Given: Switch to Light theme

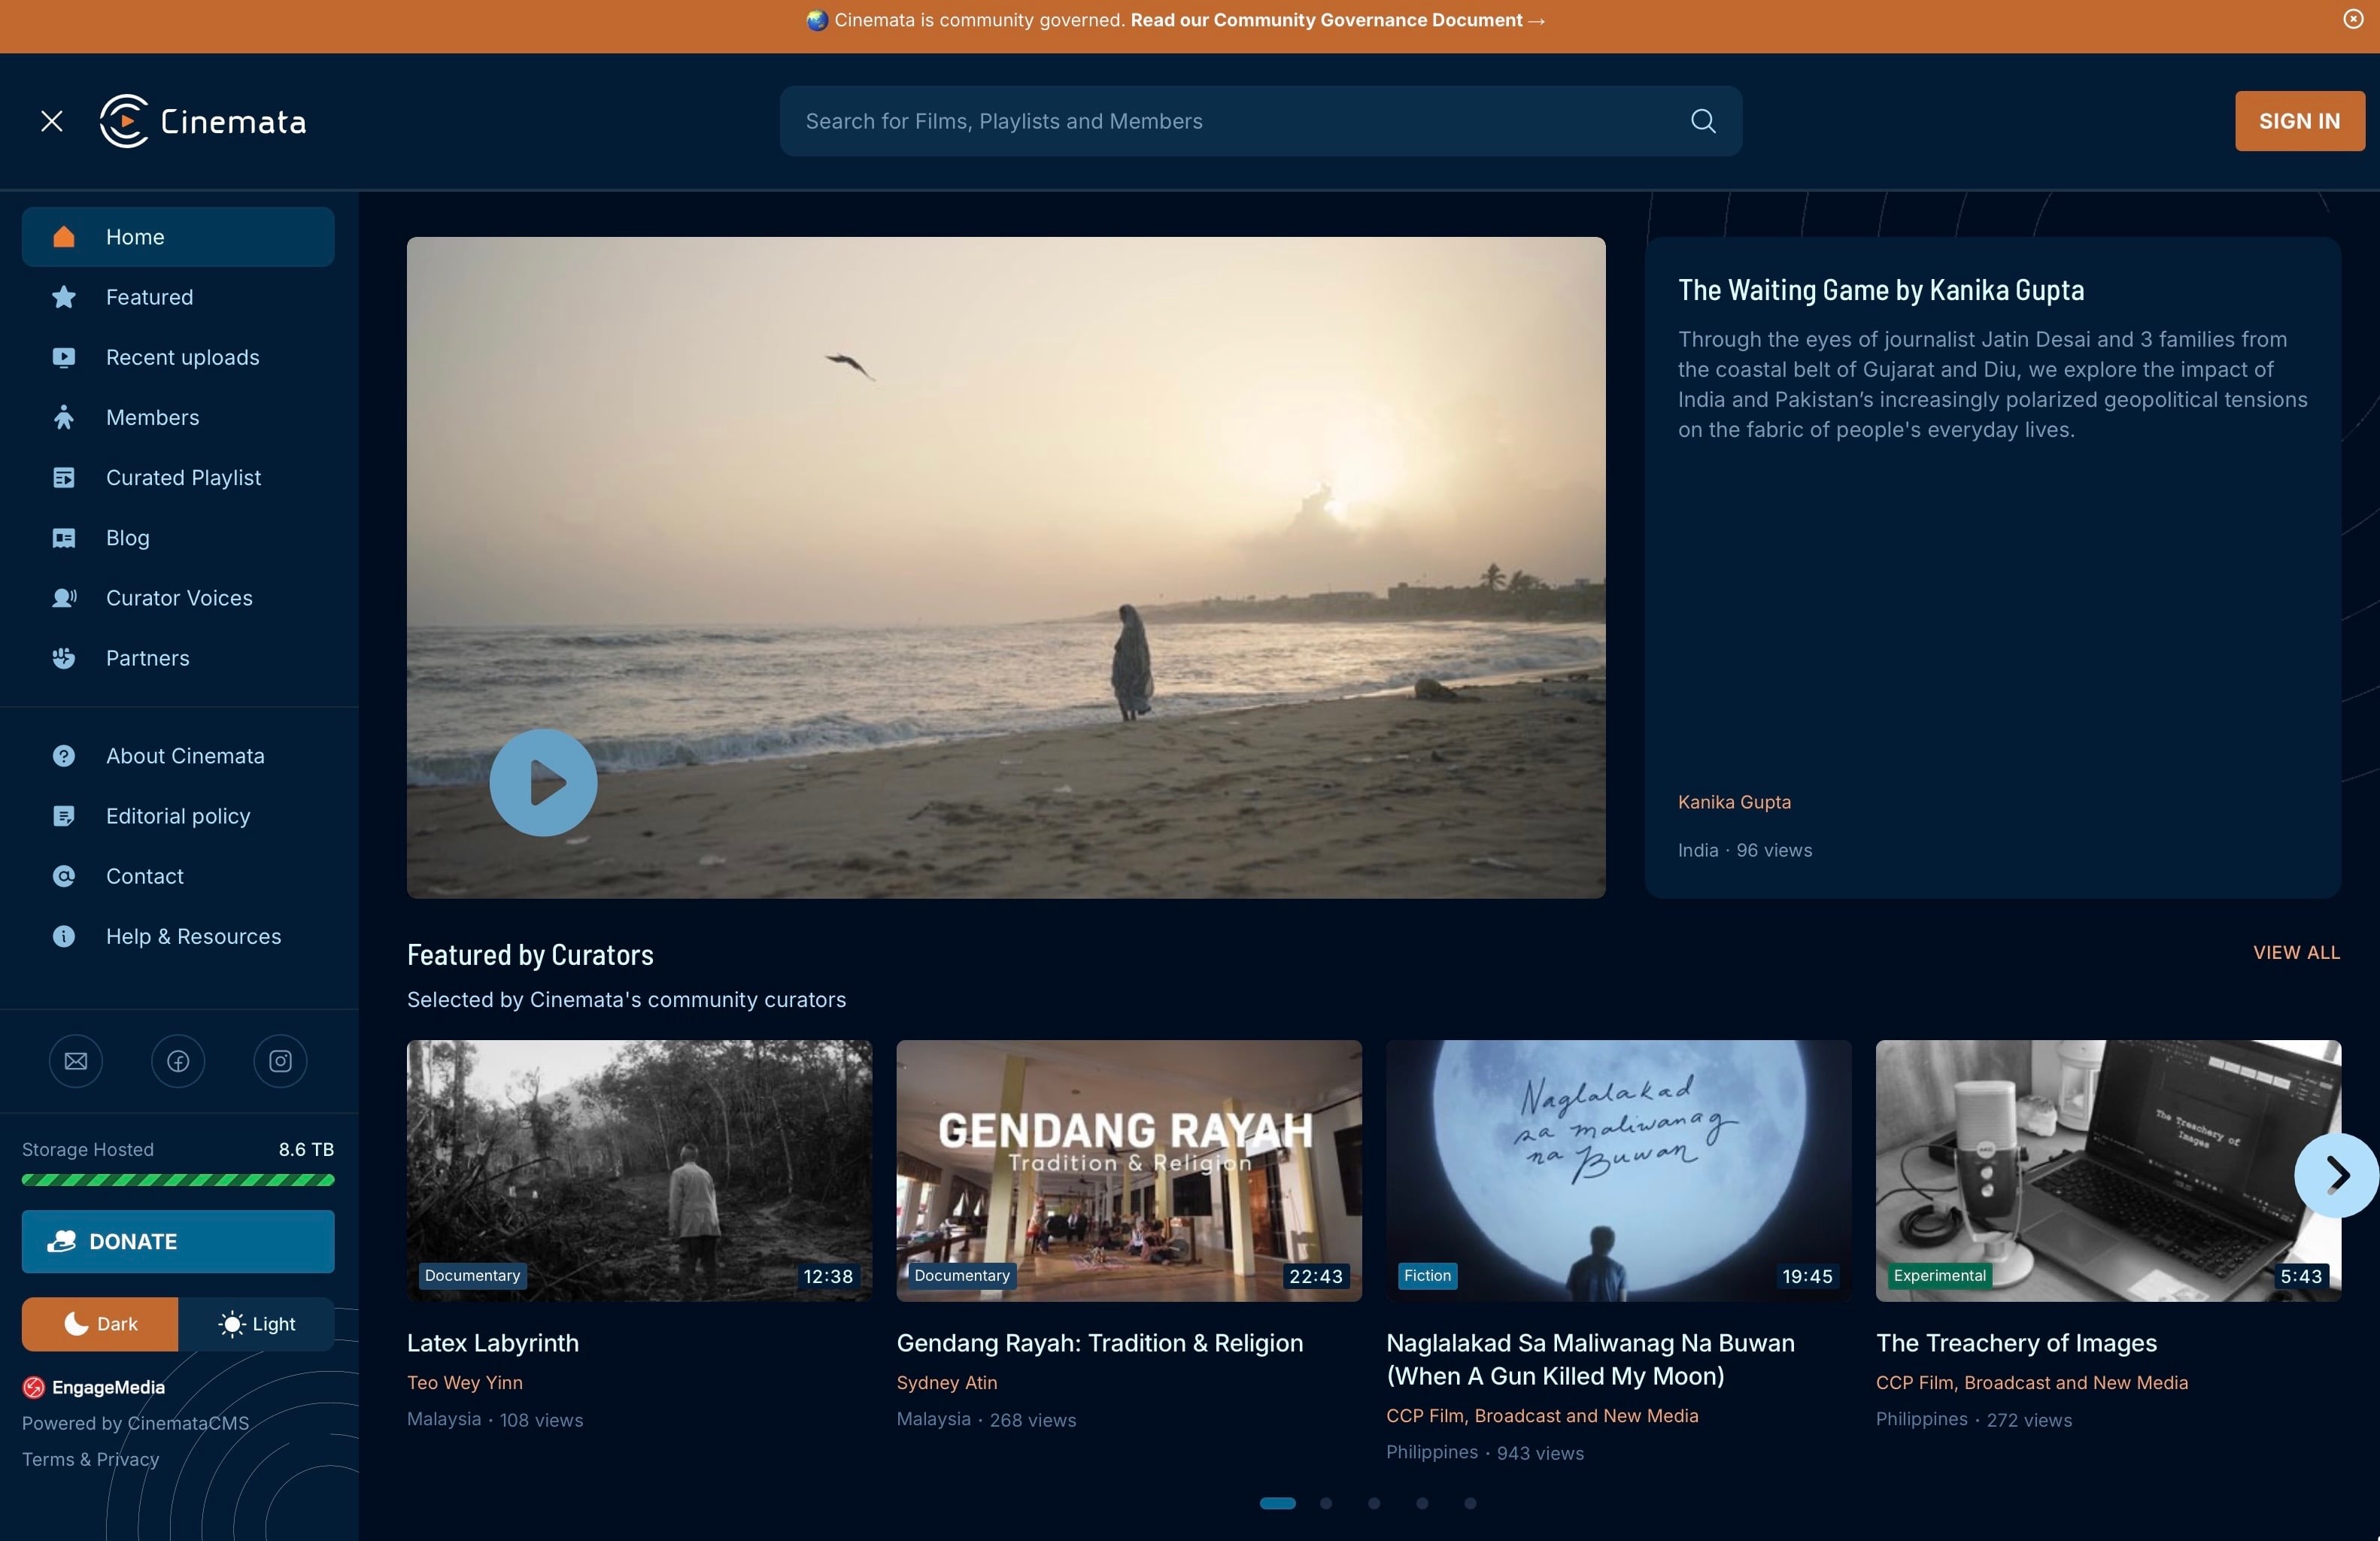Looking at the screenshot, I should click(x=256, y=1324).
